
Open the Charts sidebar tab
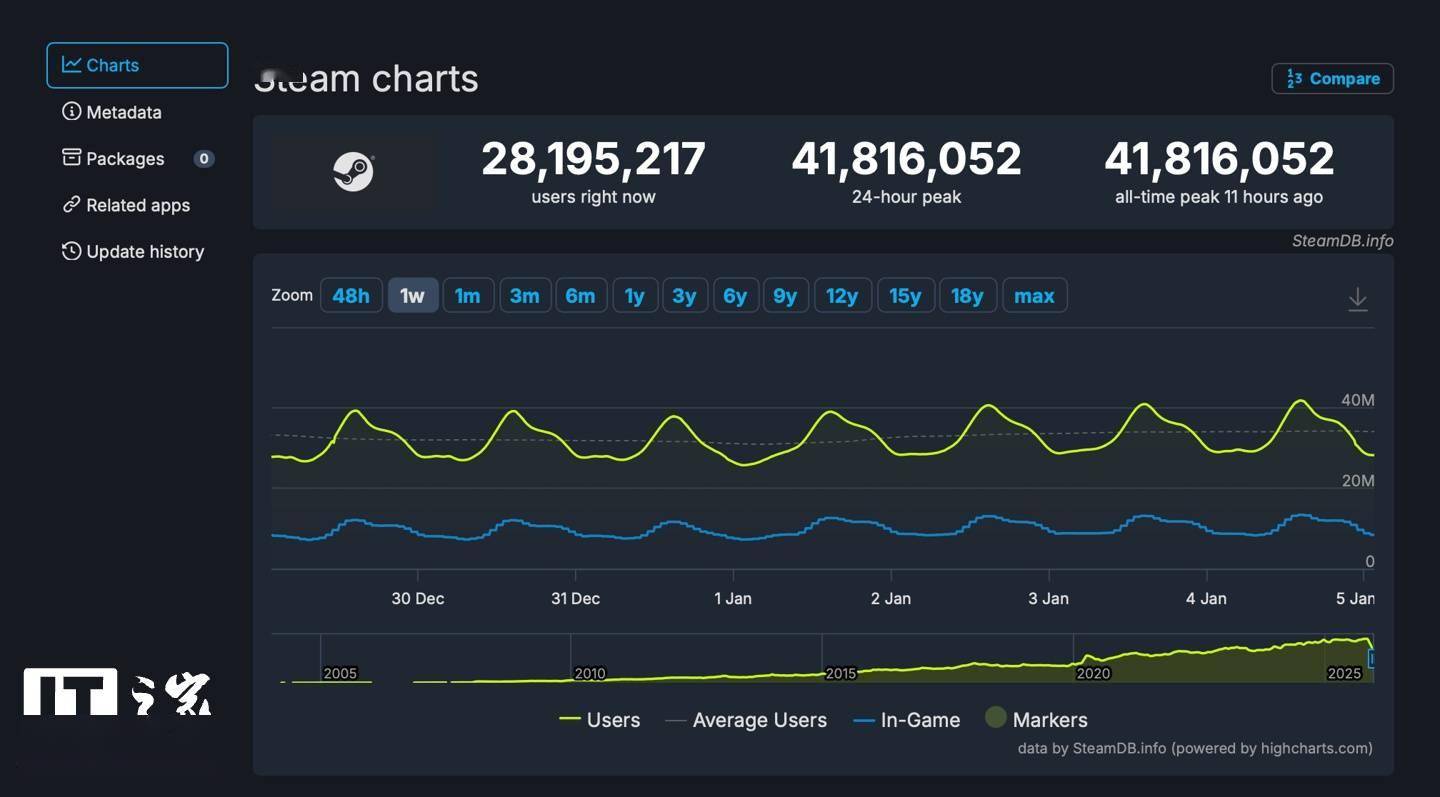pos(137,65)
